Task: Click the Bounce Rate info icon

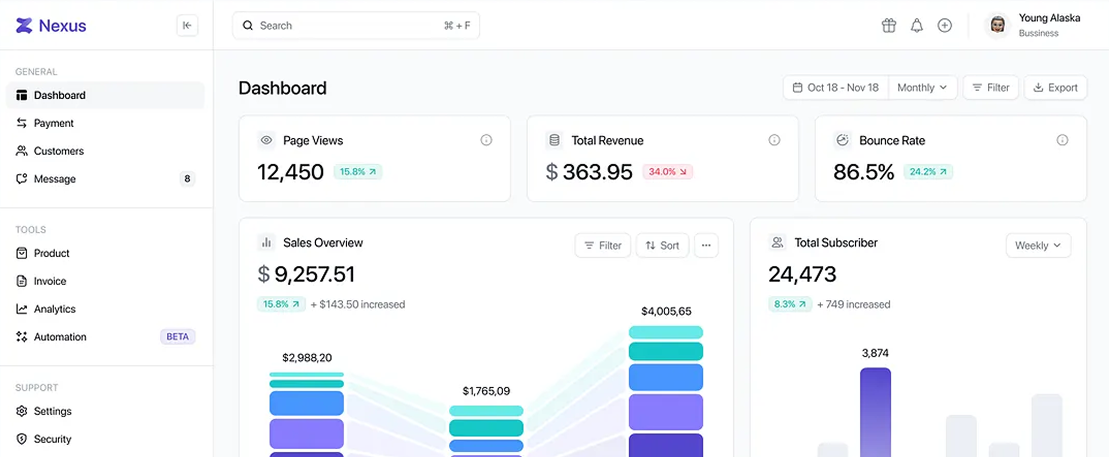Action: (1062, 141)
